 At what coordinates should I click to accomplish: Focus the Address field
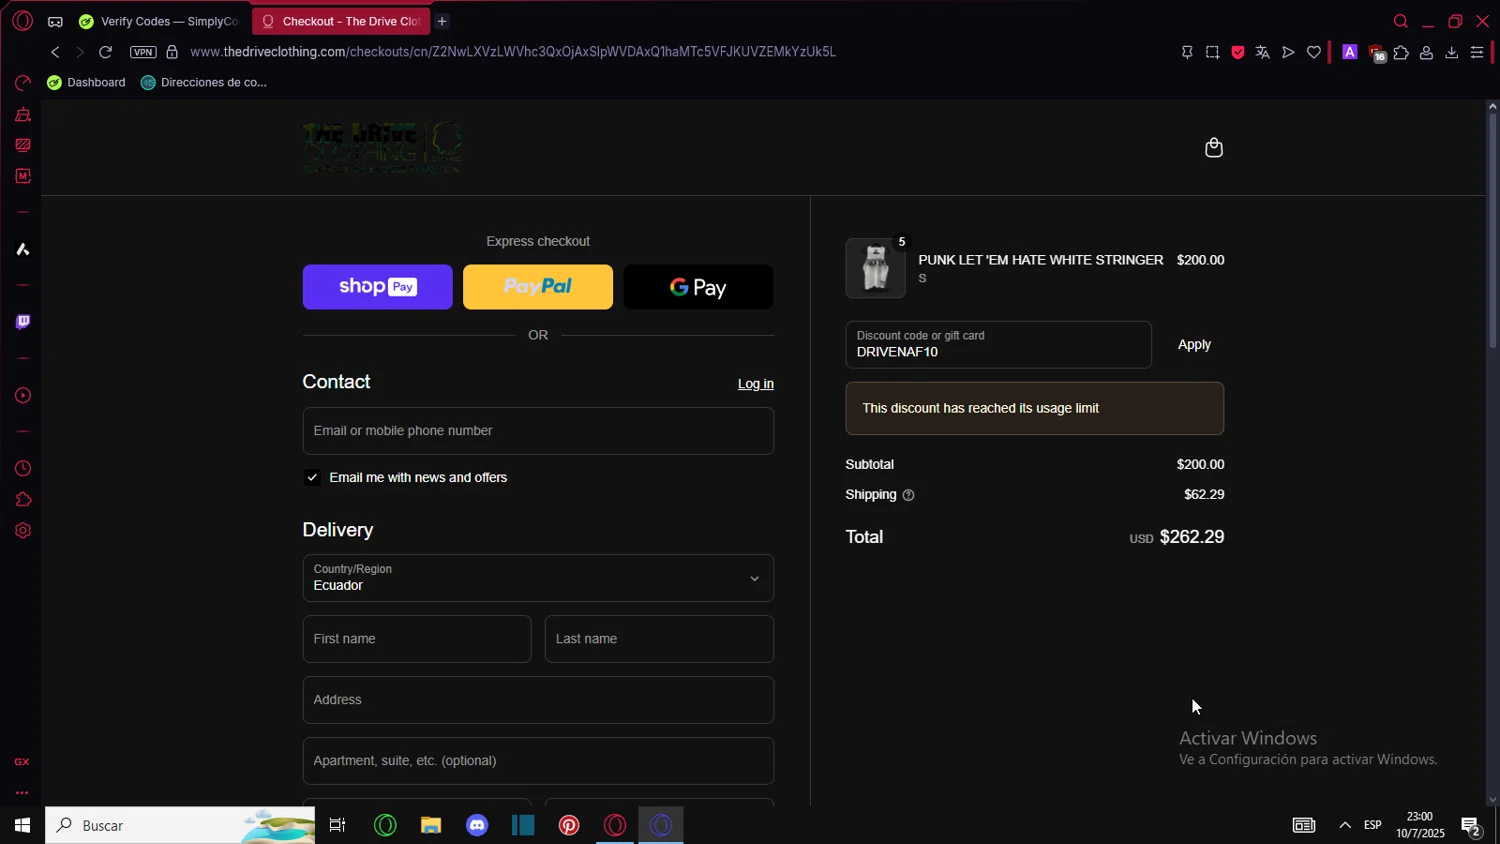(x=538, y=700)
